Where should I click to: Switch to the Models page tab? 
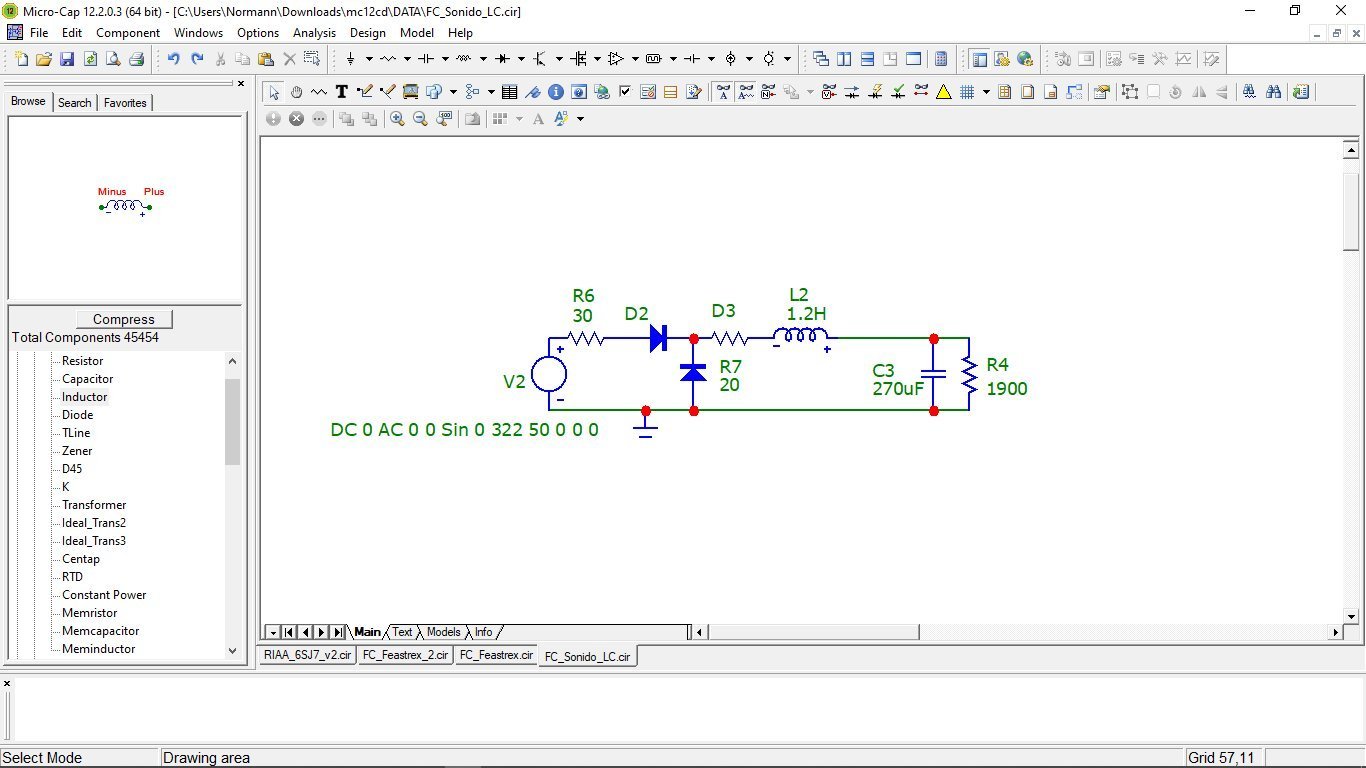pyautogui.click(x=443, y=632)
